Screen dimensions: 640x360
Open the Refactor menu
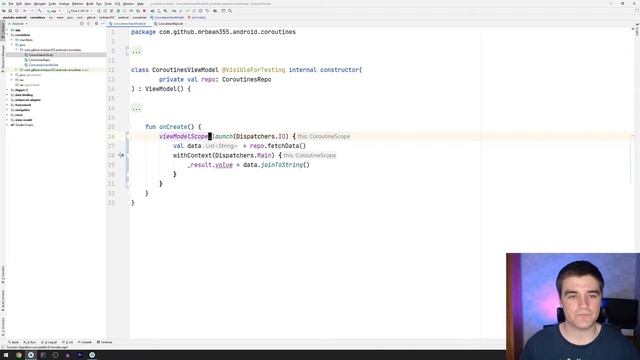pos(78,4)
